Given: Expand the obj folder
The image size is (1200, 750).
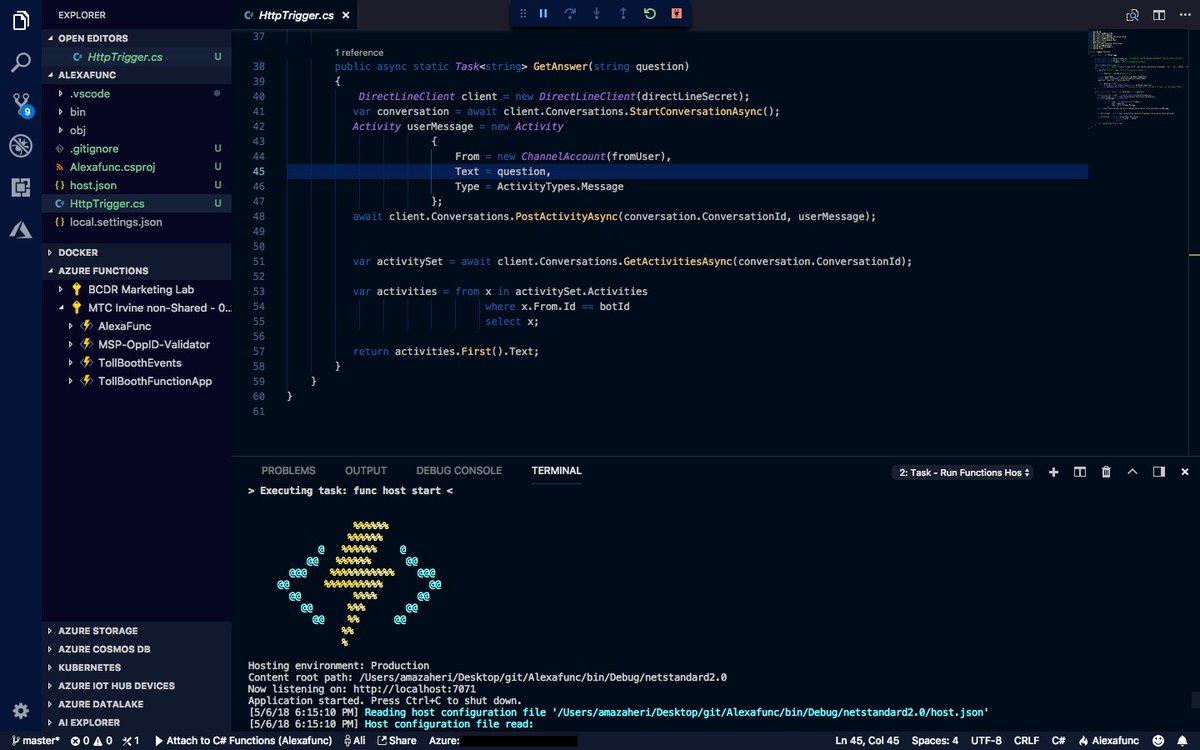Looking at the screenshot, I should [137, 130].
